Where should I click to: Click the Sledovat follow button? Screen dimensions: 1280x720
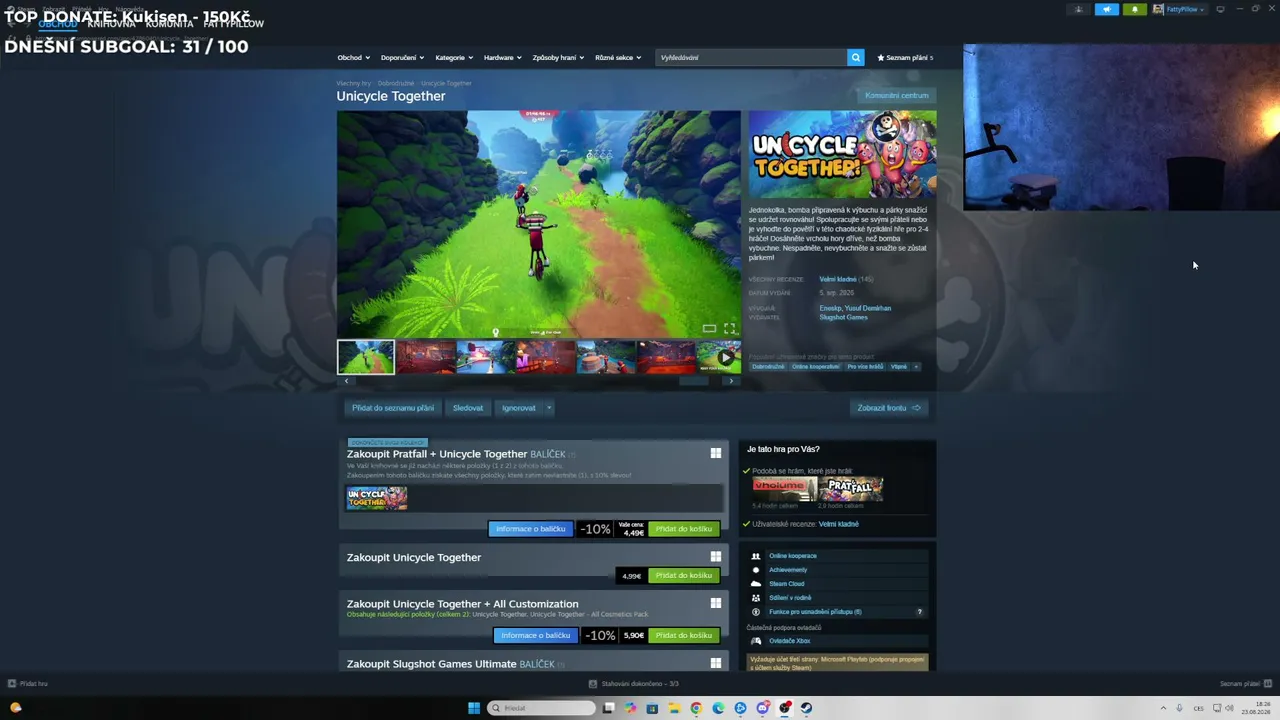(x=468, y=408)
